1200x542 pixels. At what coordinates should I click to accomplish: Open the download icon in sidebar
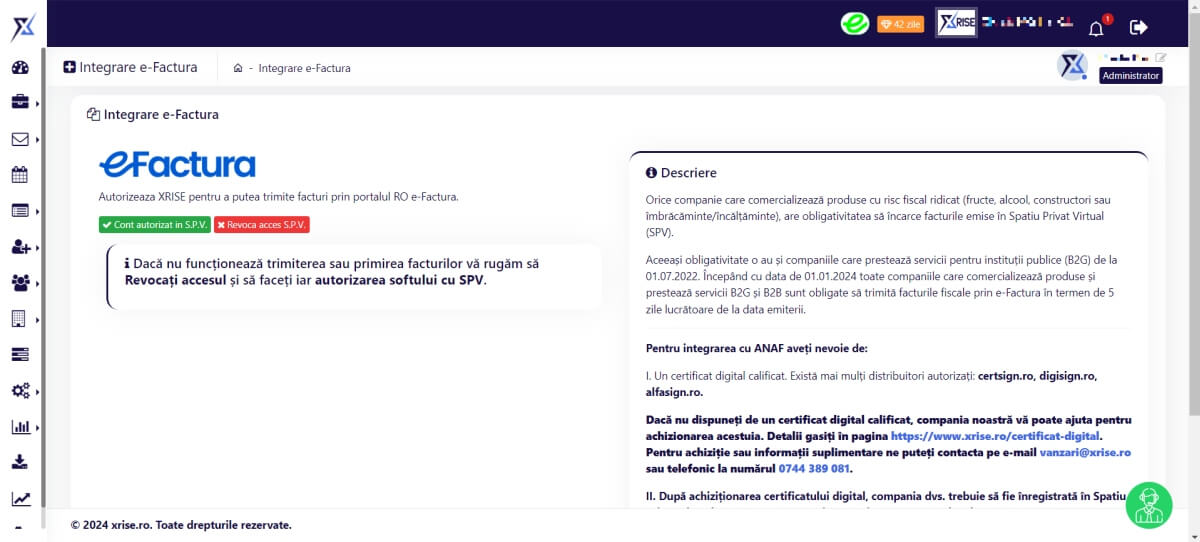coord(20,462)
